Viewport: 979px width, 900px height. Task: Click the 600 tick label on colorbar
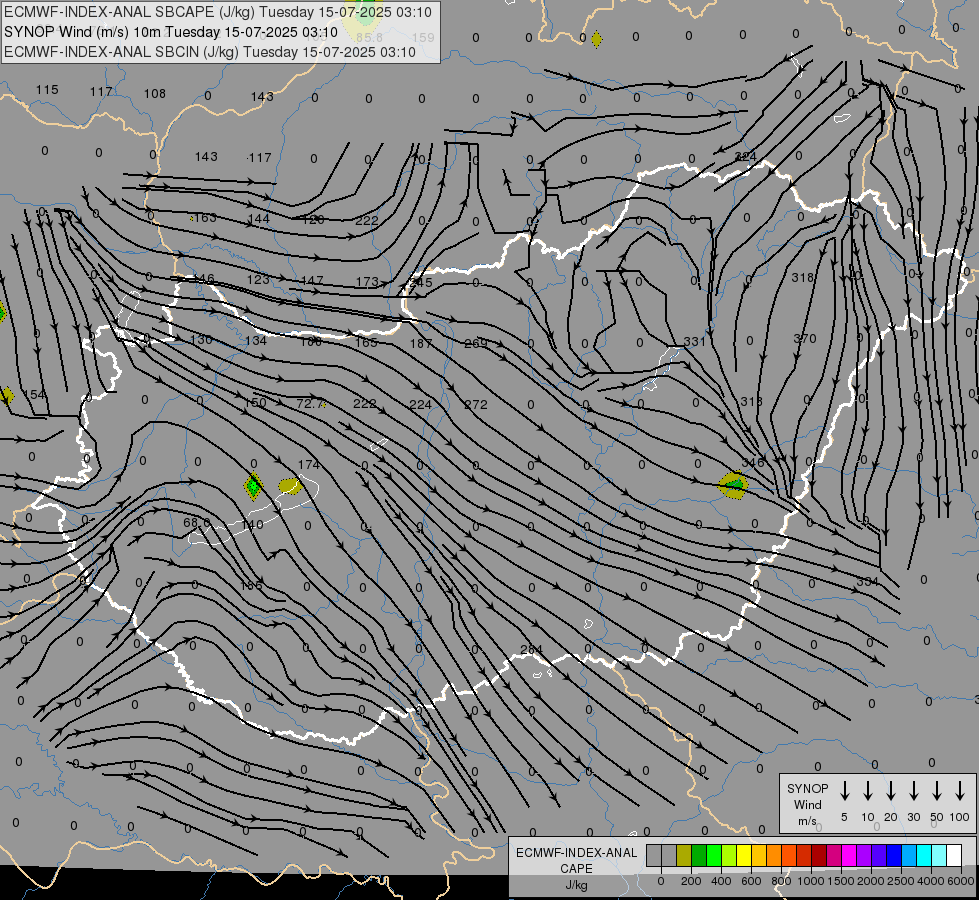[751, 881]
